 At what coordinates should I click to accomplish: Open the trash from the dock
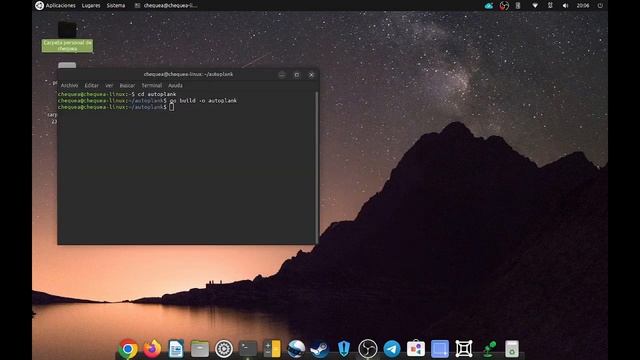point(512,349)
